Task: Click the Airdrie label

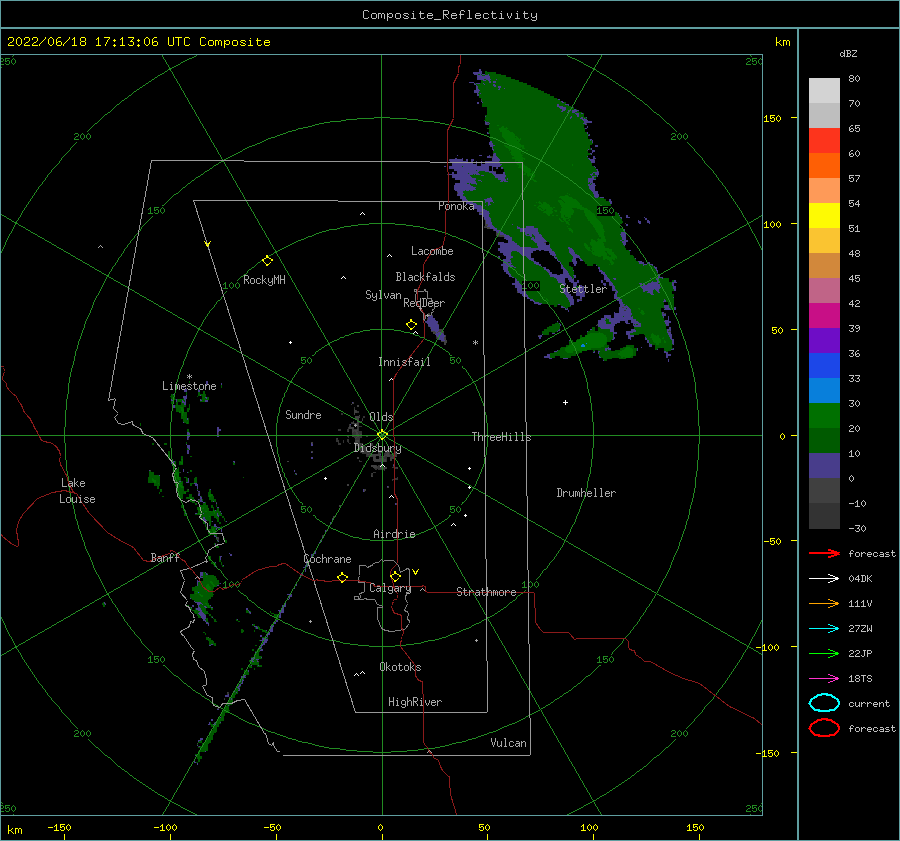Action: 394,534
